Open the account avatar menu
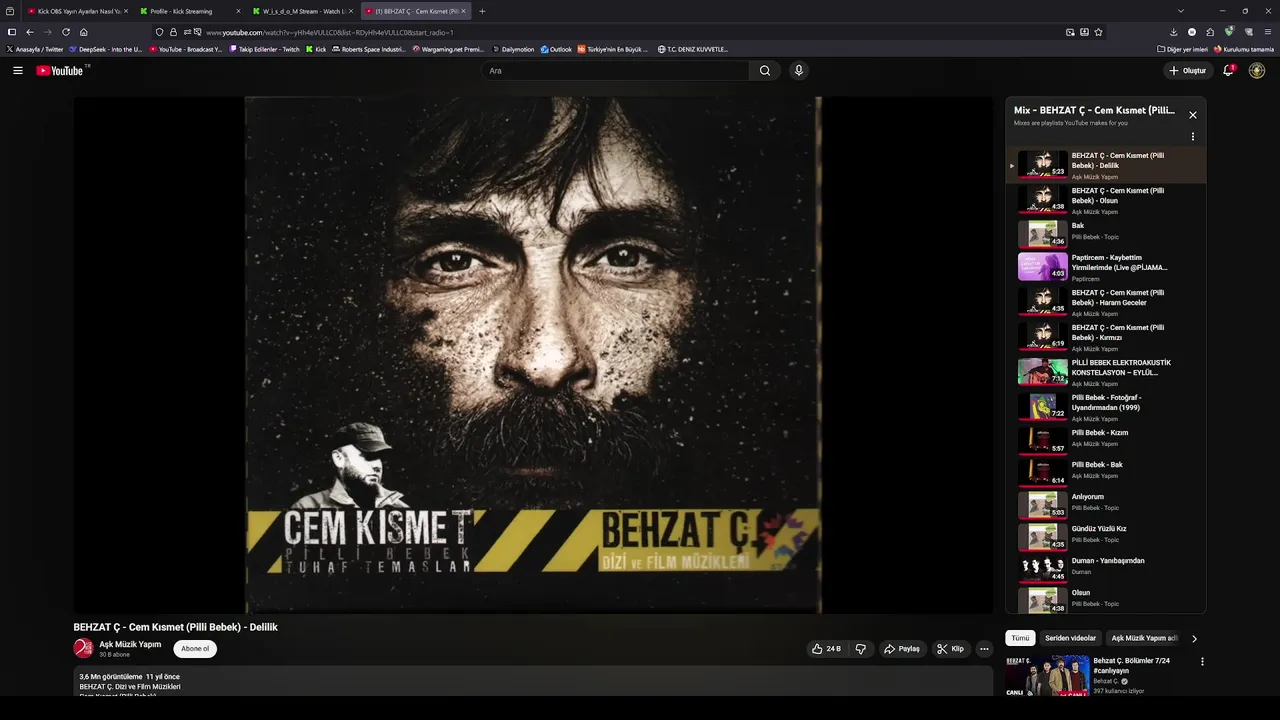1280x720 pixels. click(x=1257, y=71)
